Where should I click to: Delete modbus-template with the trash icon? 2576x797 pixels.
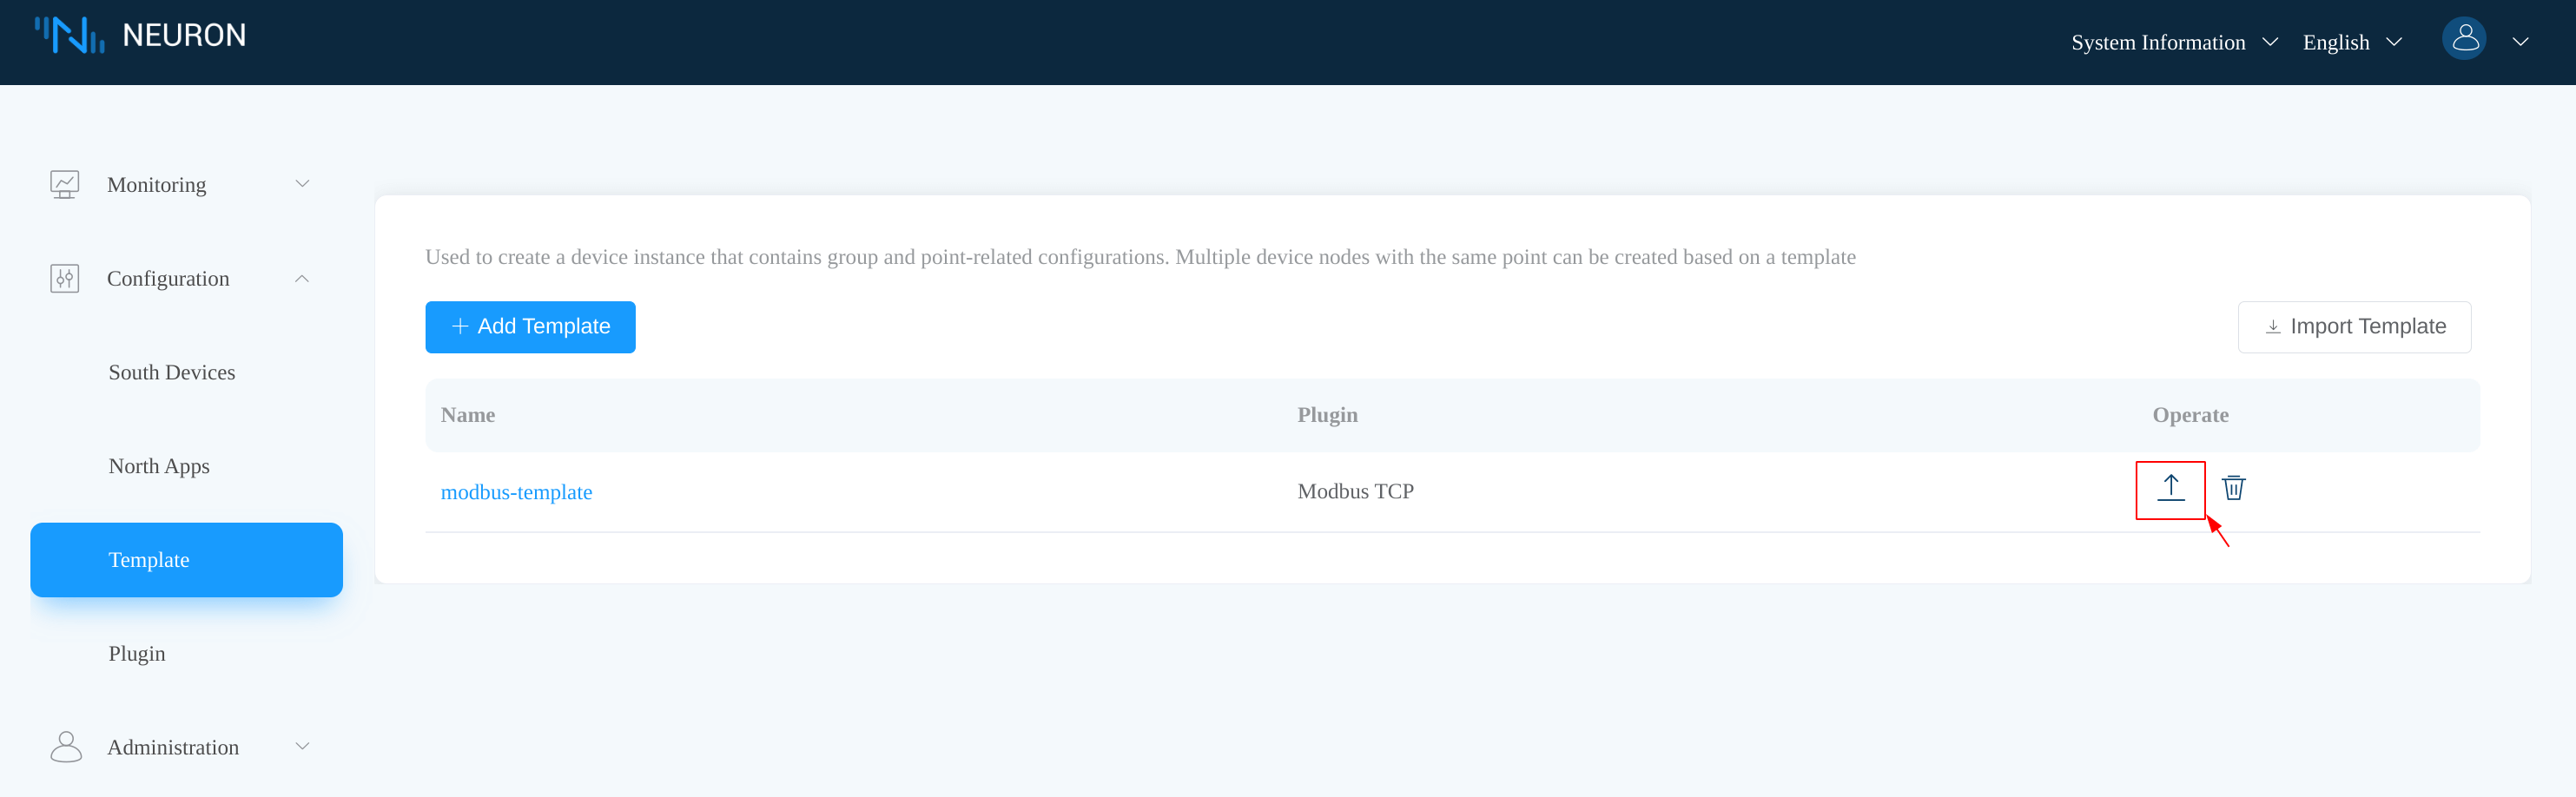click(2233, 489)
